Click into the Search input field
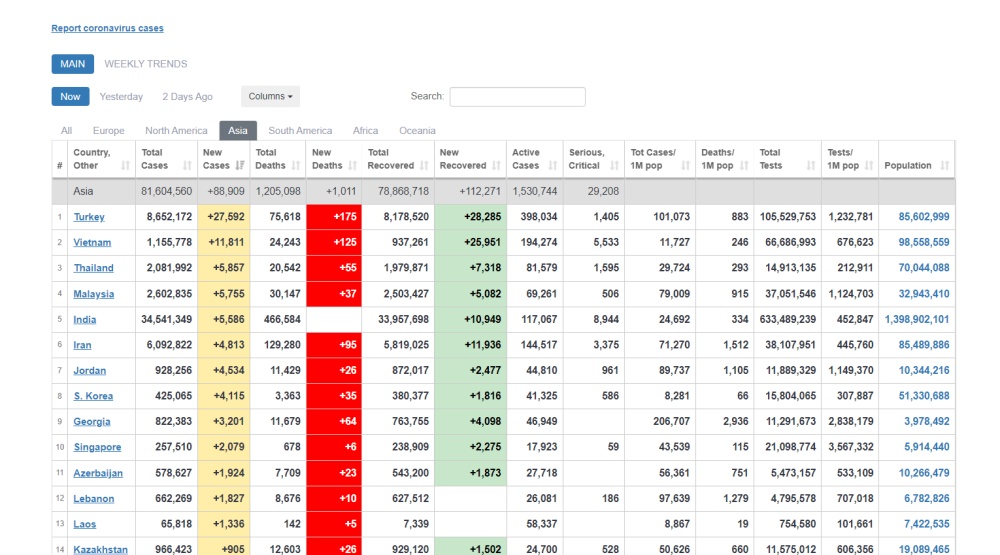This screenshot has height=555, width=1000. (517, 97)
